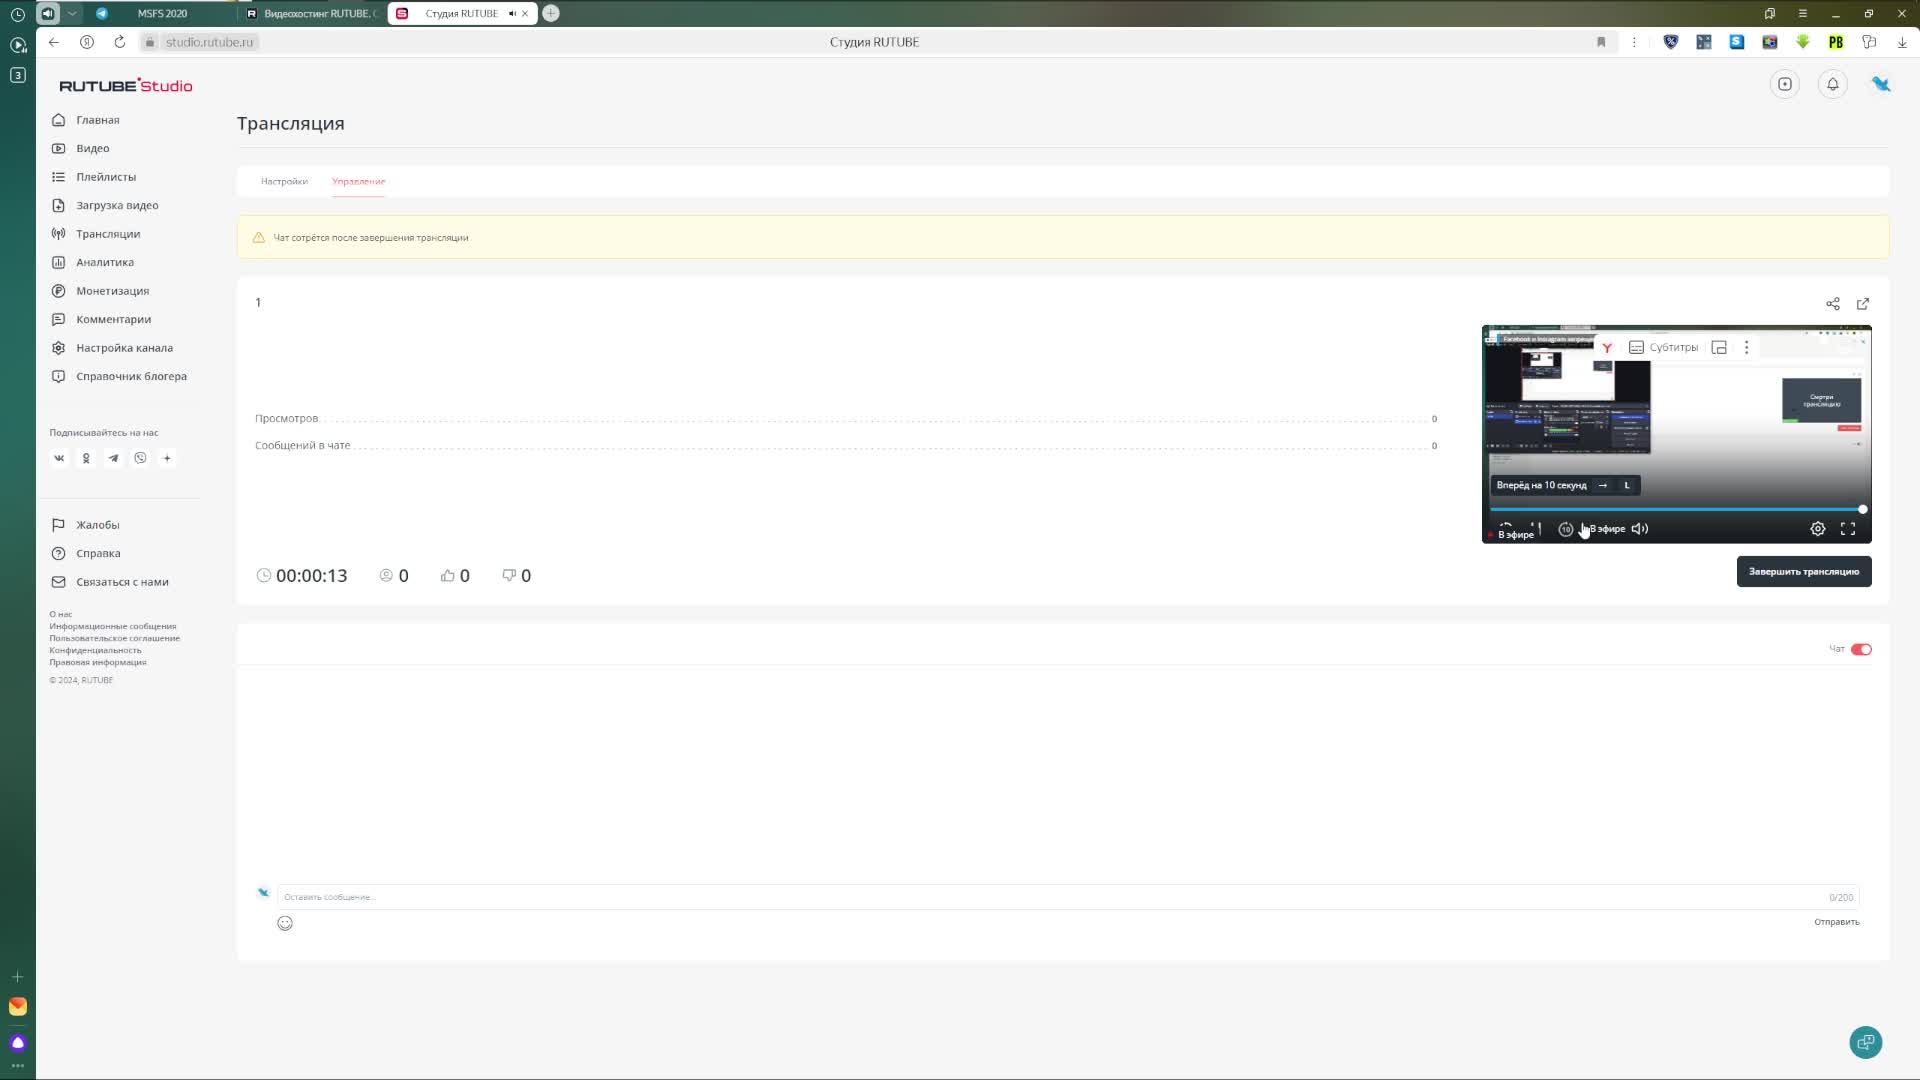Click the share broadcast icon

click(1832, 304)
